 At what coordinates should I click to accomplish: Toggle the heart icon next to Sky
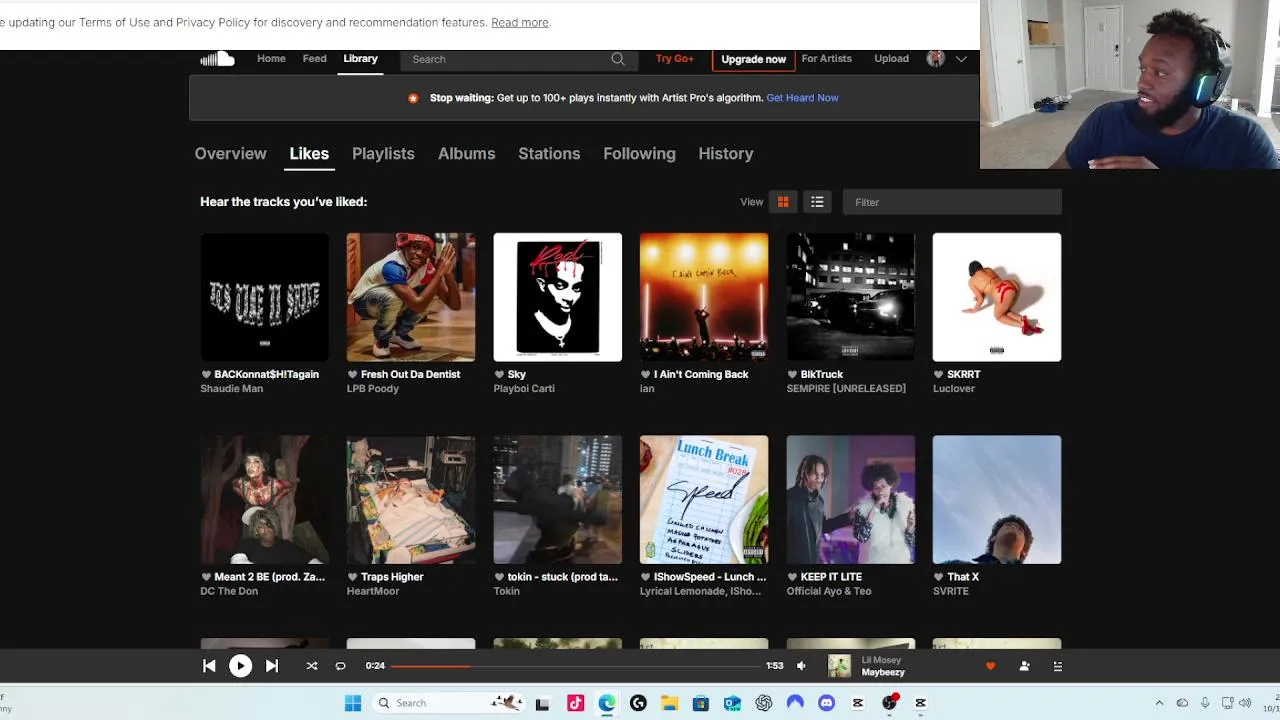point(499,375)
